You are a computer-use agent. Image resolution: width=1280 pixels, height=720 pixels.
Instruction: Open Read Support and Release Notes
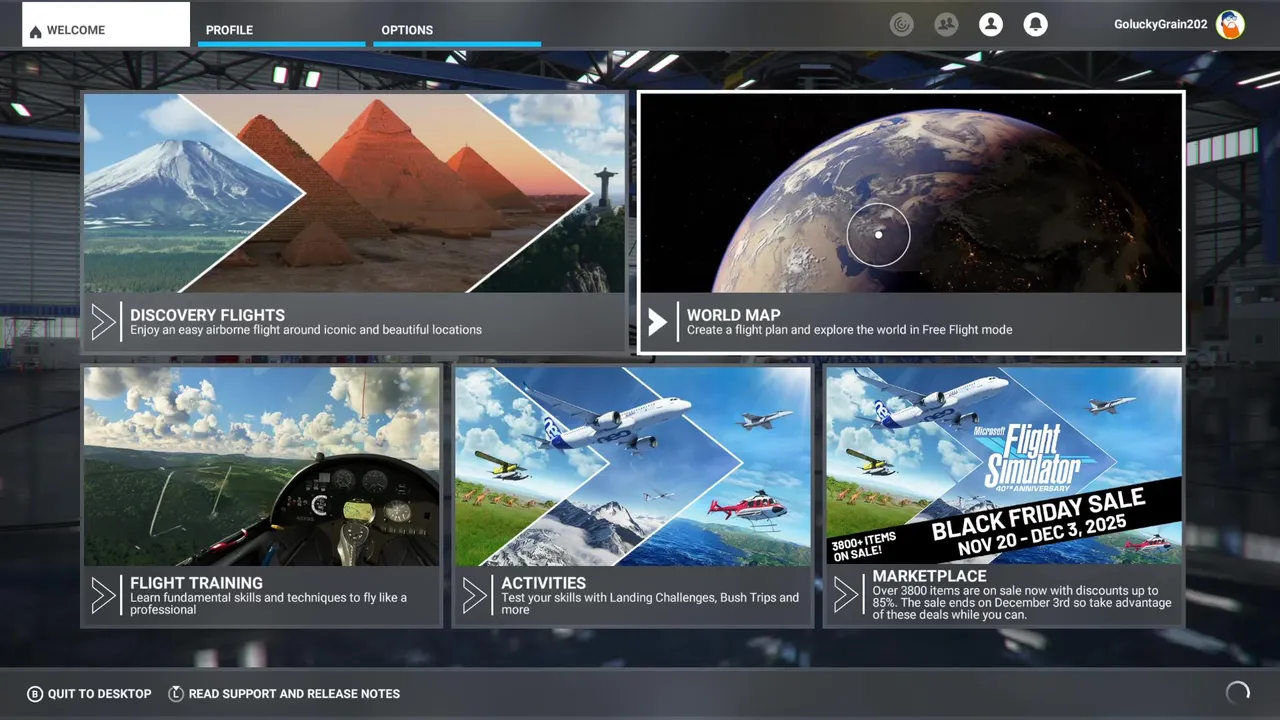[x=294, y=694]
